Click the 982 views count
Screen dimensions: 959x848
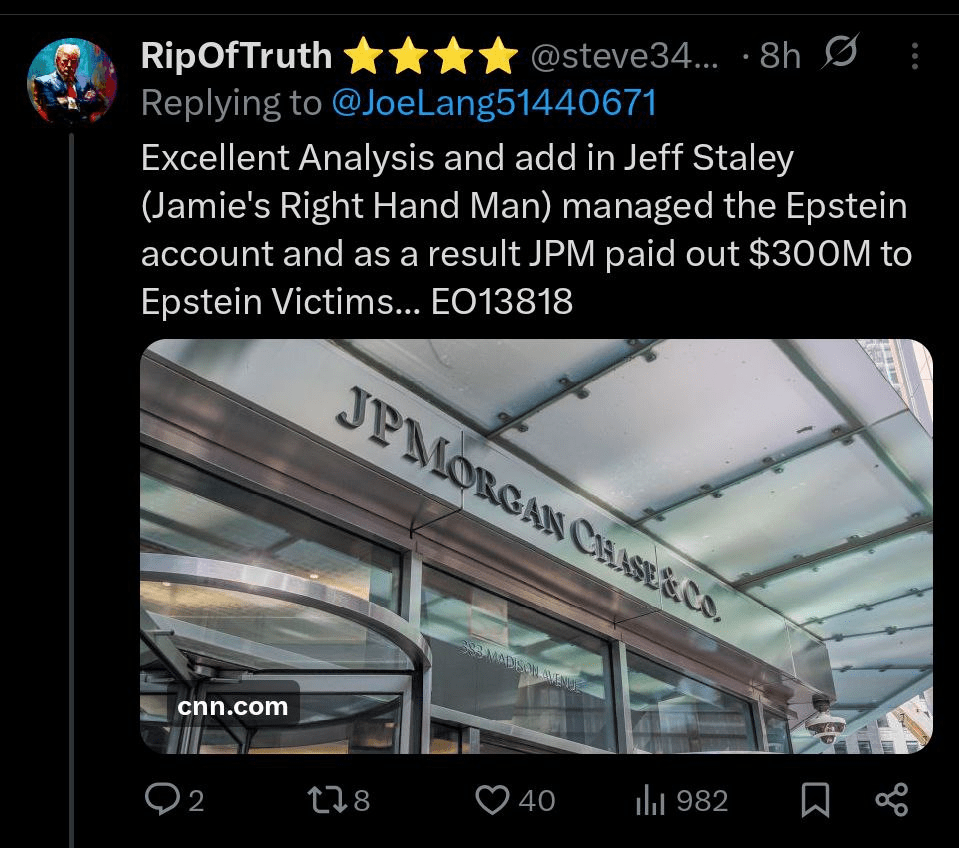coord(702,801)
